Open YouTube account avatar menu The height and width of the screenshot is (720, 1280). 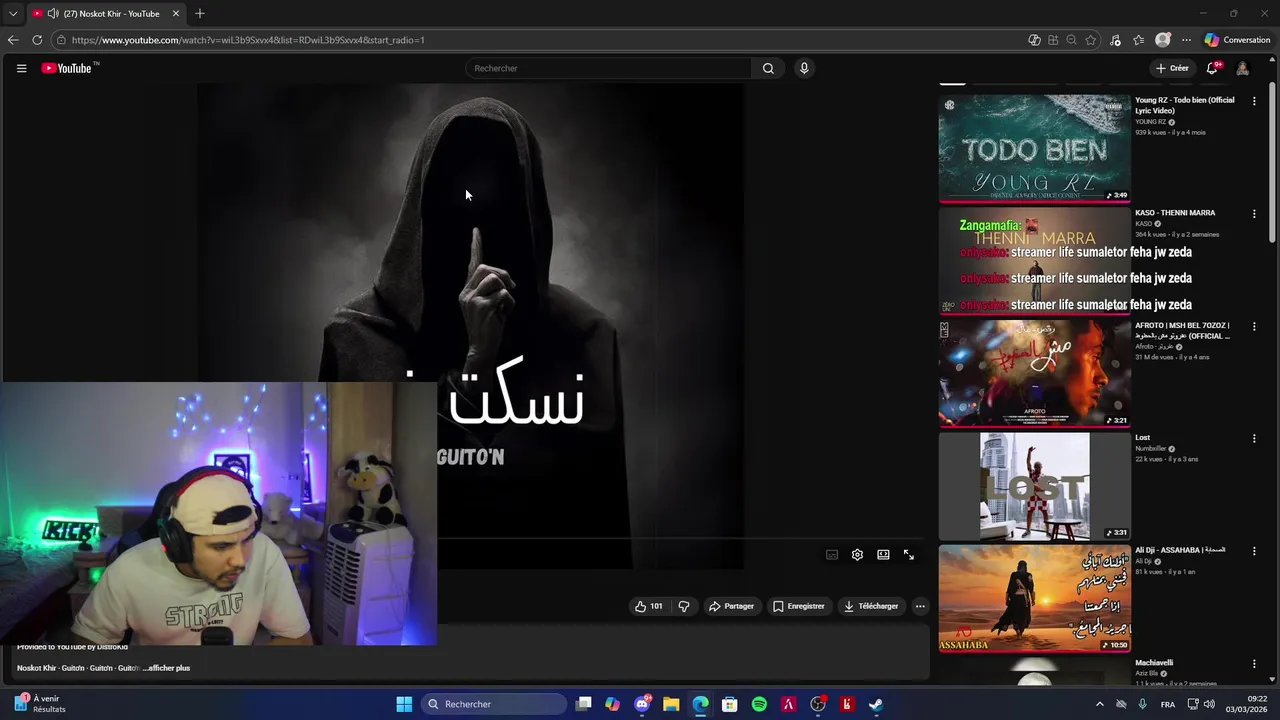point(1242,68)
